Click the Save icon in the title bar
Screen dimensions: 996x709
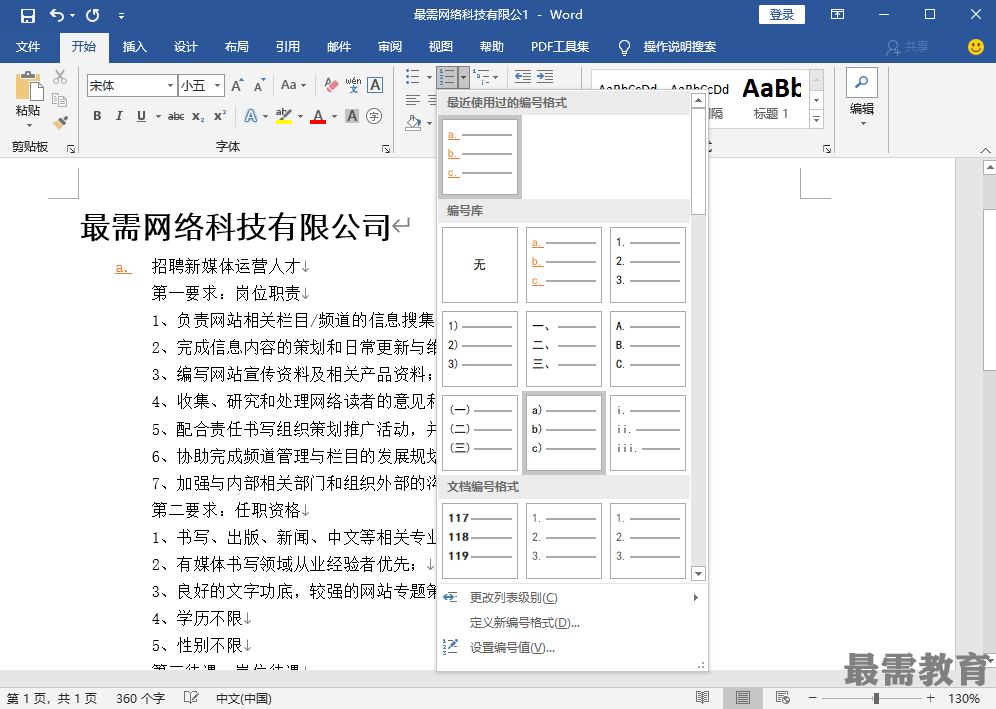[27, 15]
